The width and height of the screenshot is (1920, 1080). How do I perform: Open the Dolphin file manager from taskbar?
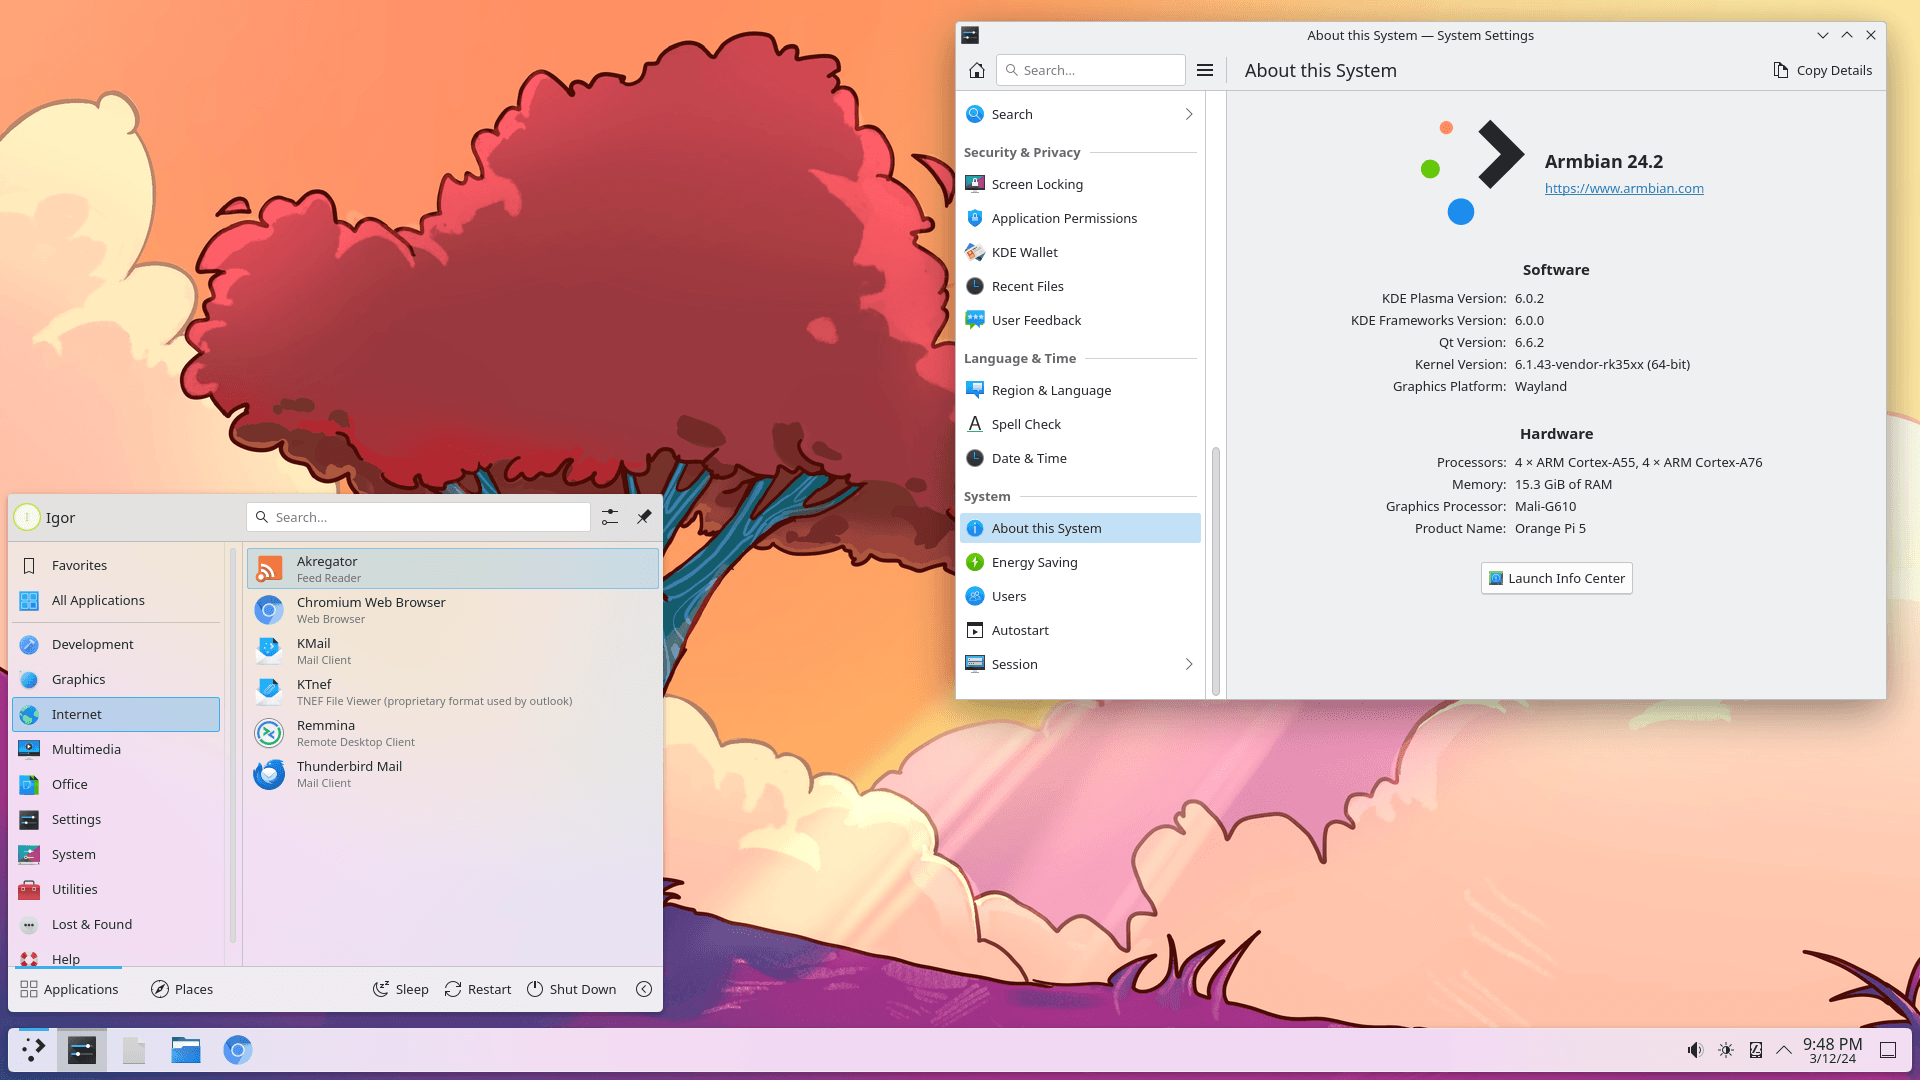coord(185,1050)
